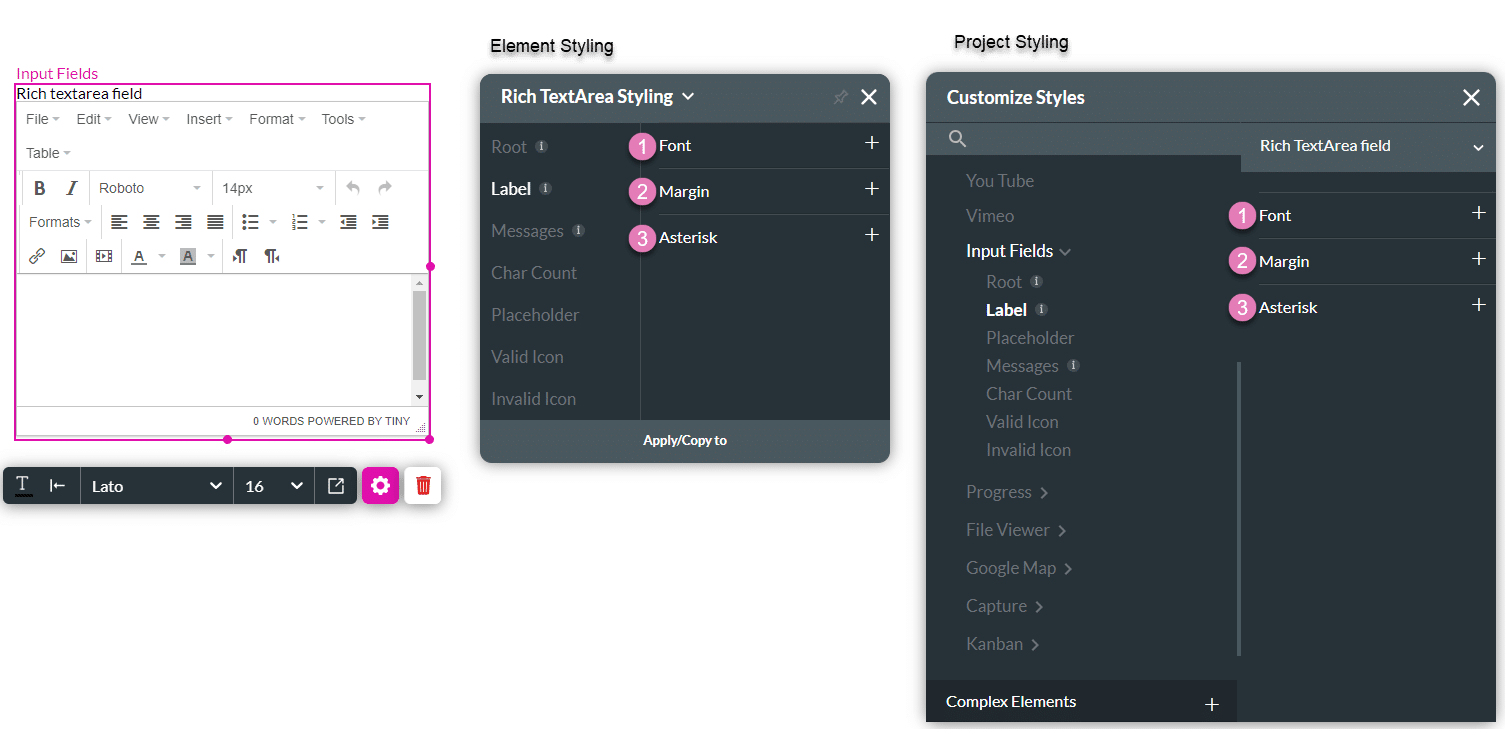Image resolution: width=1505 pixels, height=729 pixels.
Task: Click the search icon in Customize Styles
Action: [957, 139]
